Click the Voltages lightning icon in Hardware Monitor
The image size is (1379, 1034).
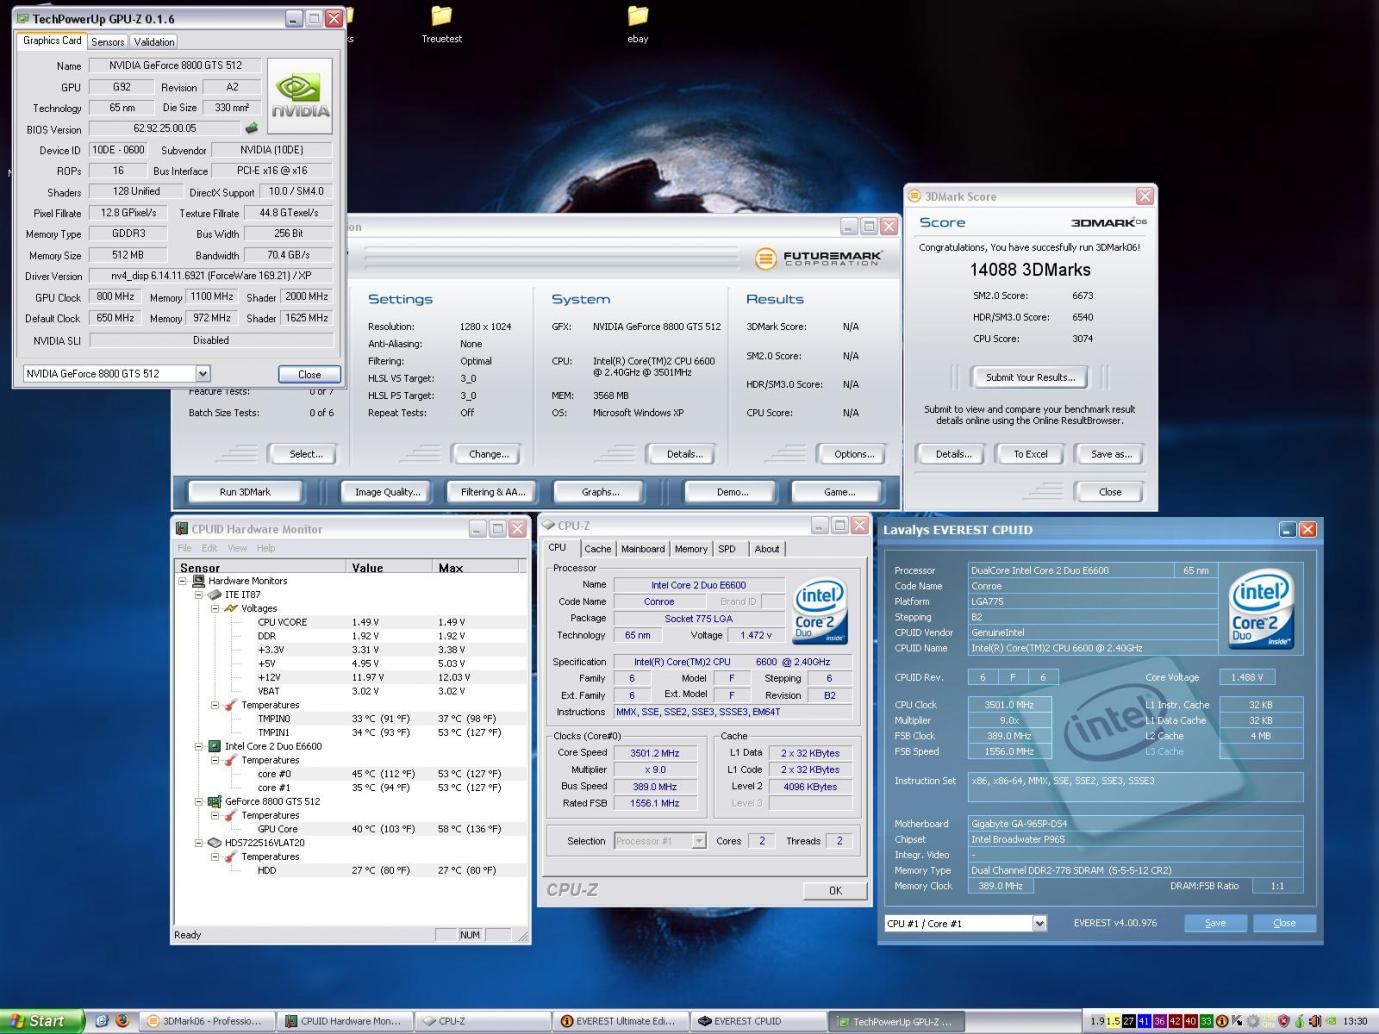pyautogui.click(x=231, y=608)
